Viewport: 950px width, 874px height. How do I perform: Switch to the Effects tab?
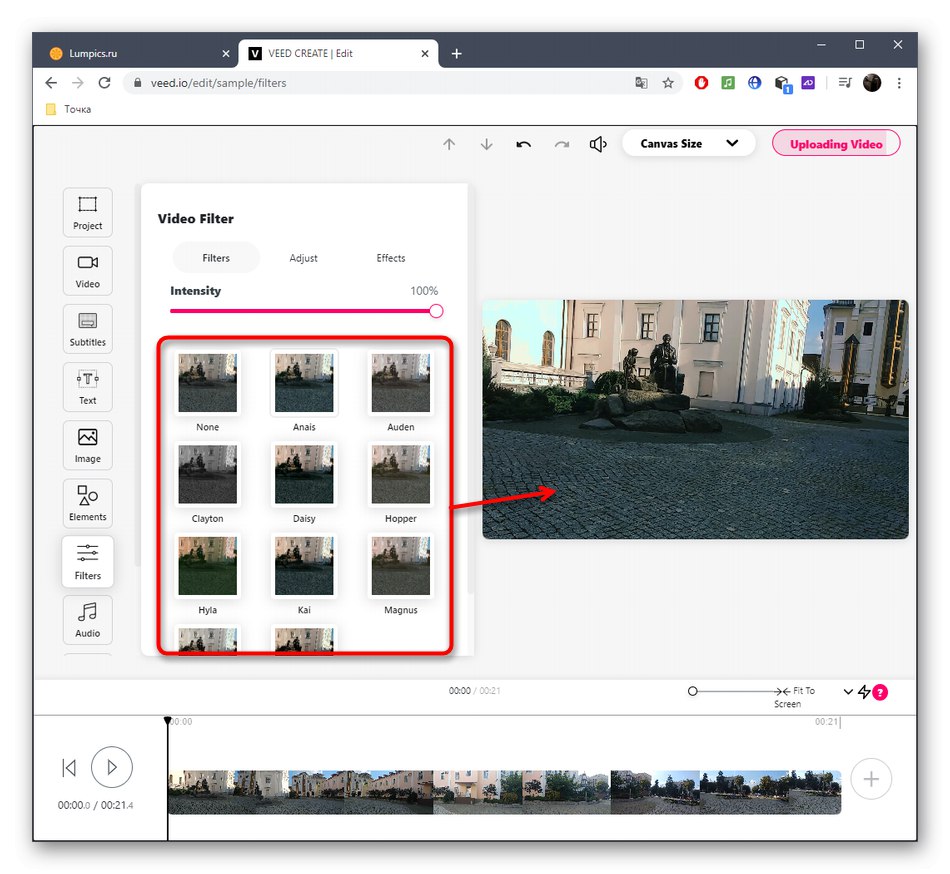click(x=391, y=258)
